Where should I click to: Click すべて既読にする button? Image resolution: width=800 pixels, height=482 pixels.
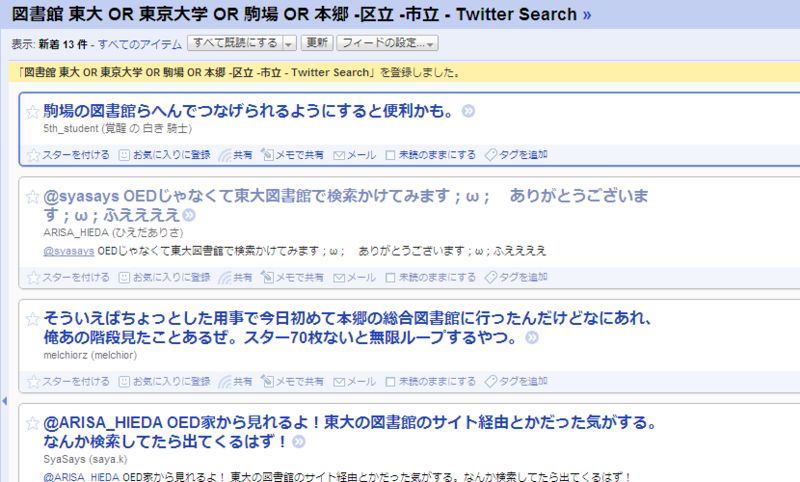point(235,43)
